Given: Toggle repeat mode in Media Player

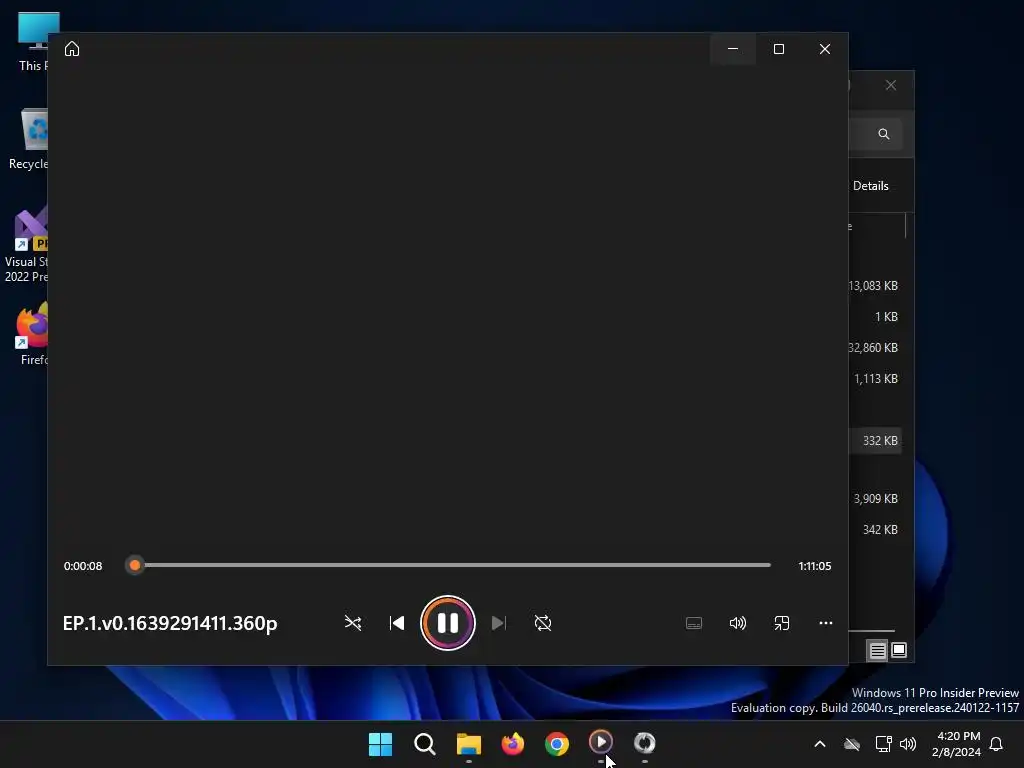Looking at the screenshot, I should point(543,623).
